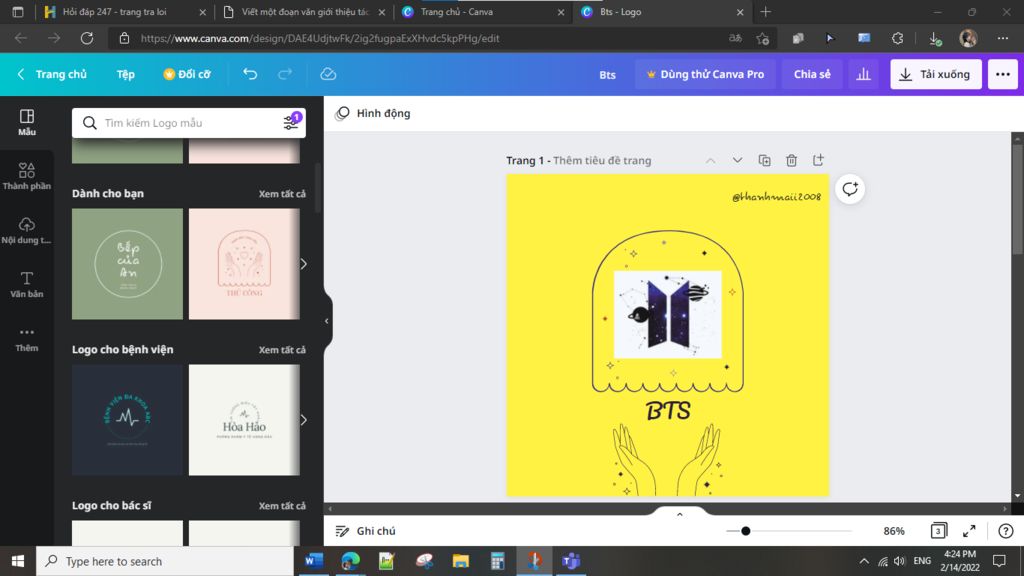Go back to Trang chủ home
1024x576 pixels.
tap(52, 74)
